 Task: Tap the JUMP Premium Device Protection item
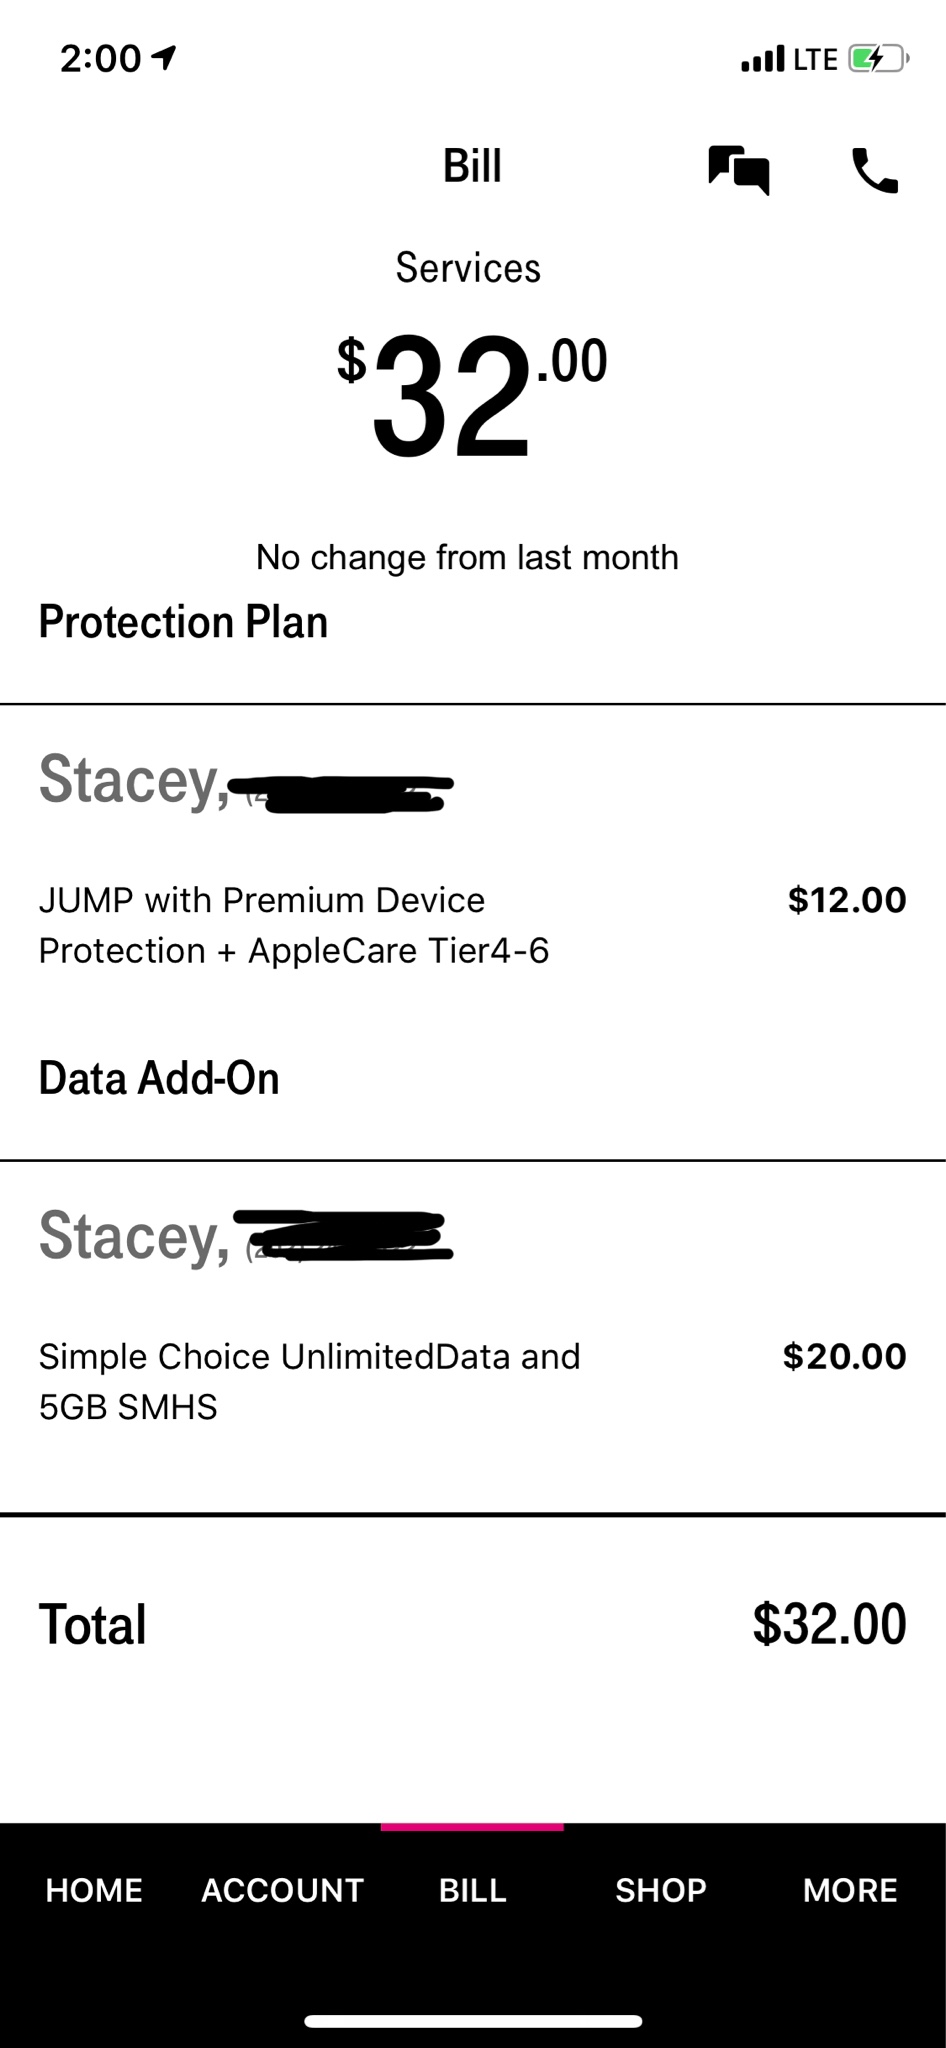[x=294, y=925]
